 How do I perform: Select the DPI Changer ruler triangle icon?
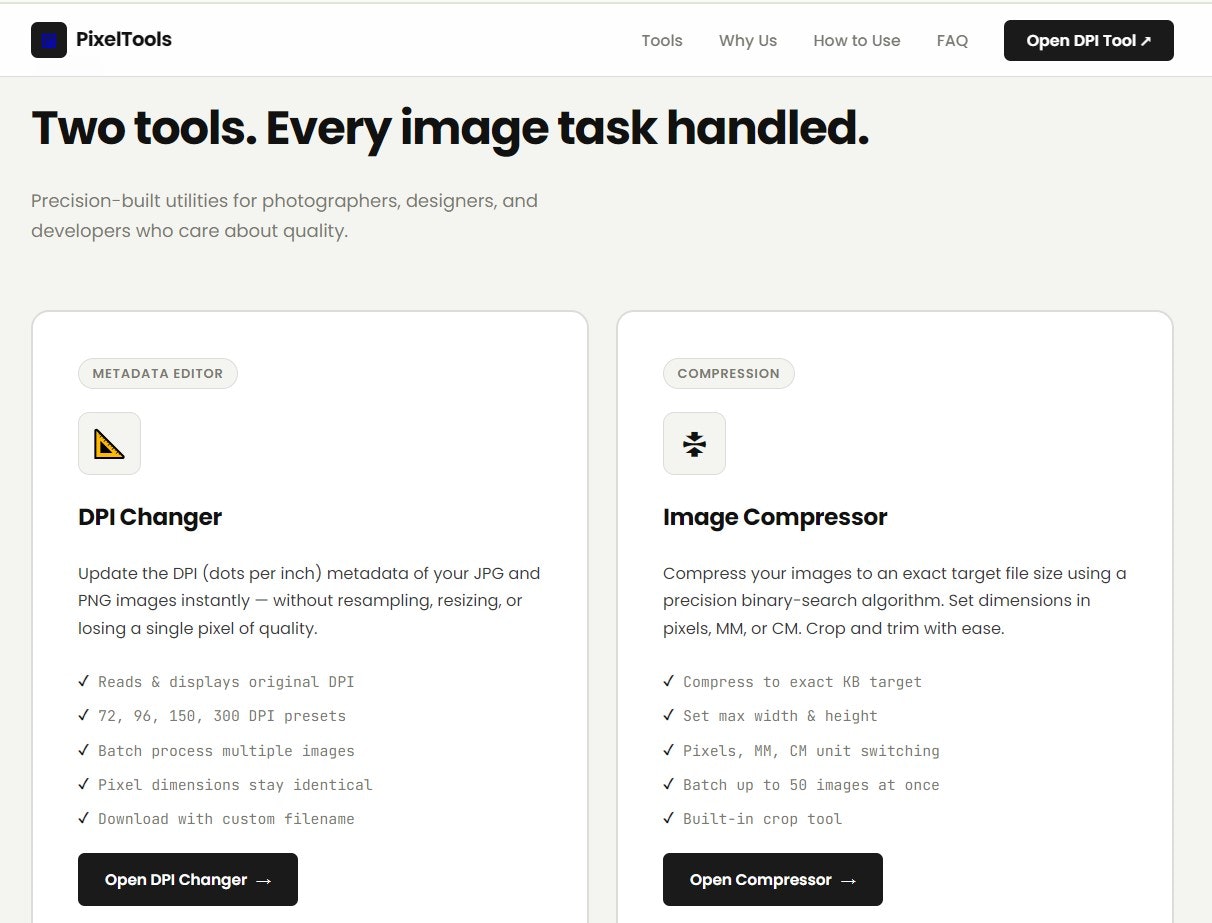click(109, 443)
